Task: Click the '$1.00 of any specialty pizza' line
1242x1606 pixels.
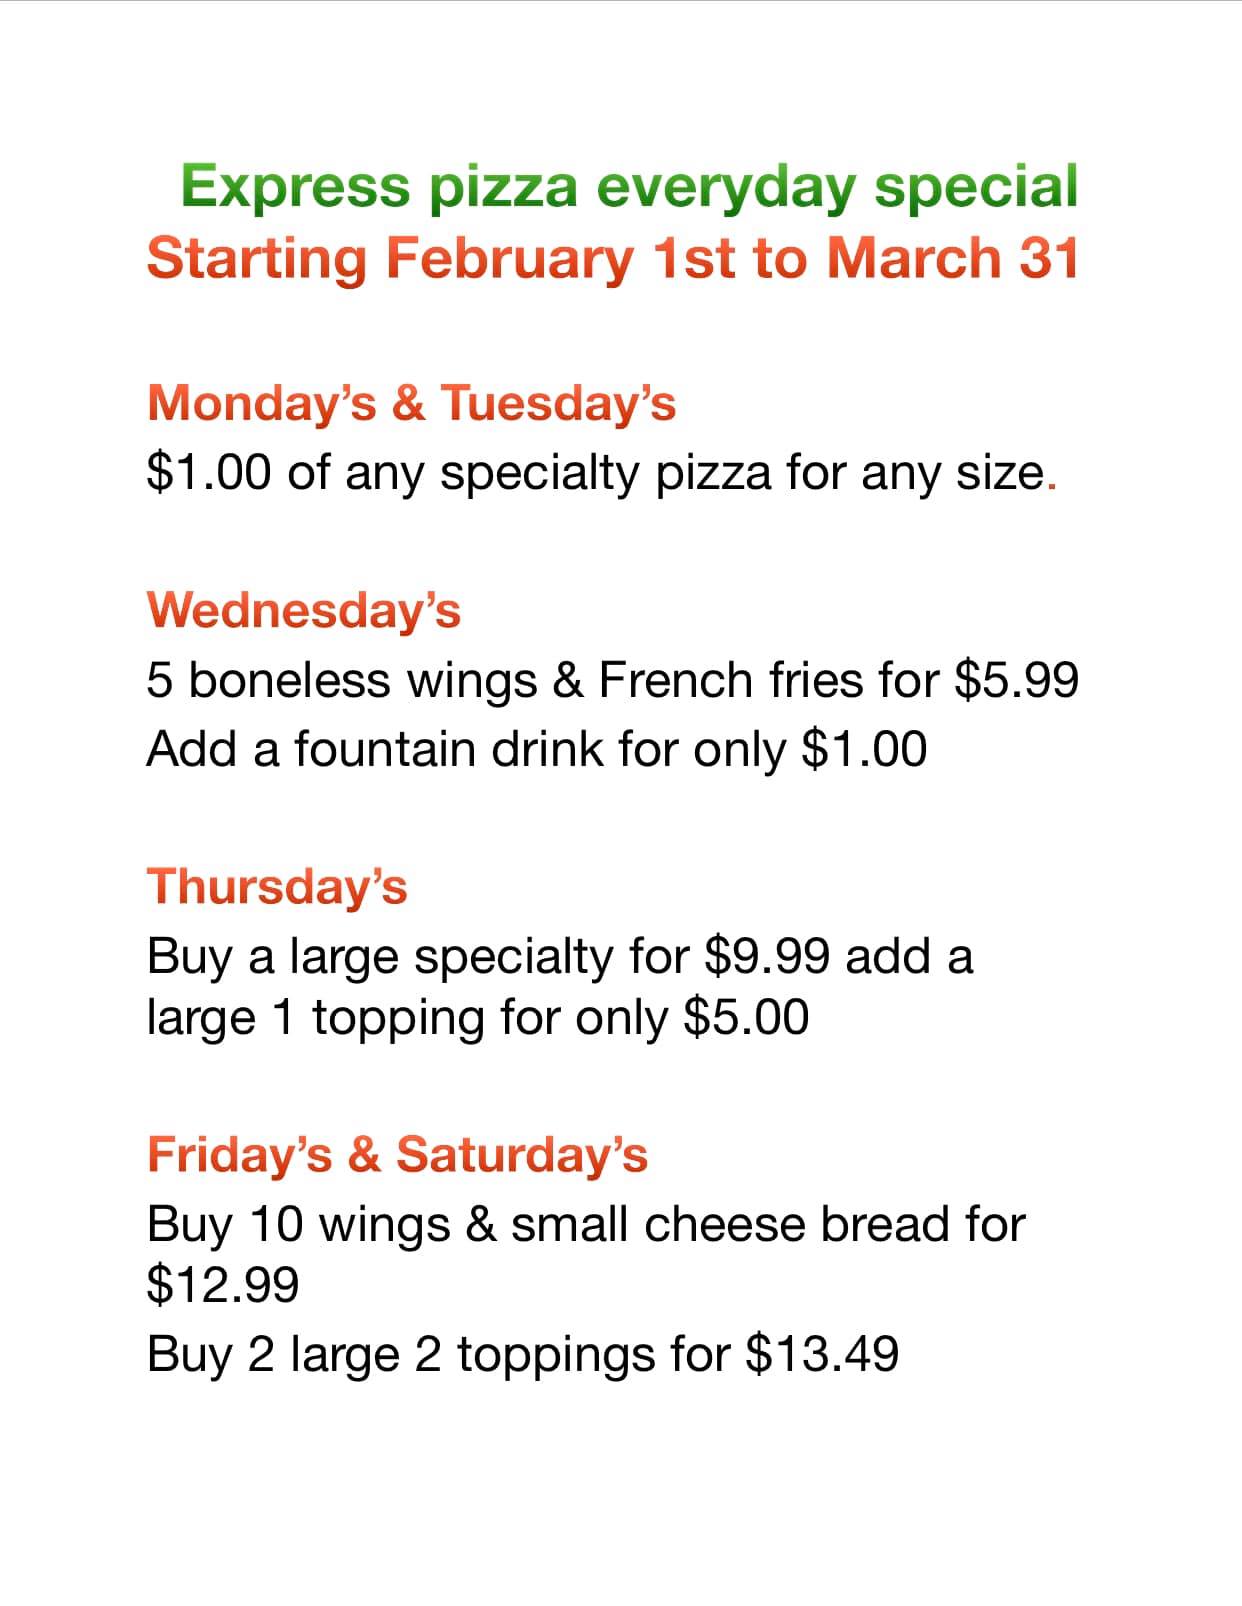Action: coord(600,471)
